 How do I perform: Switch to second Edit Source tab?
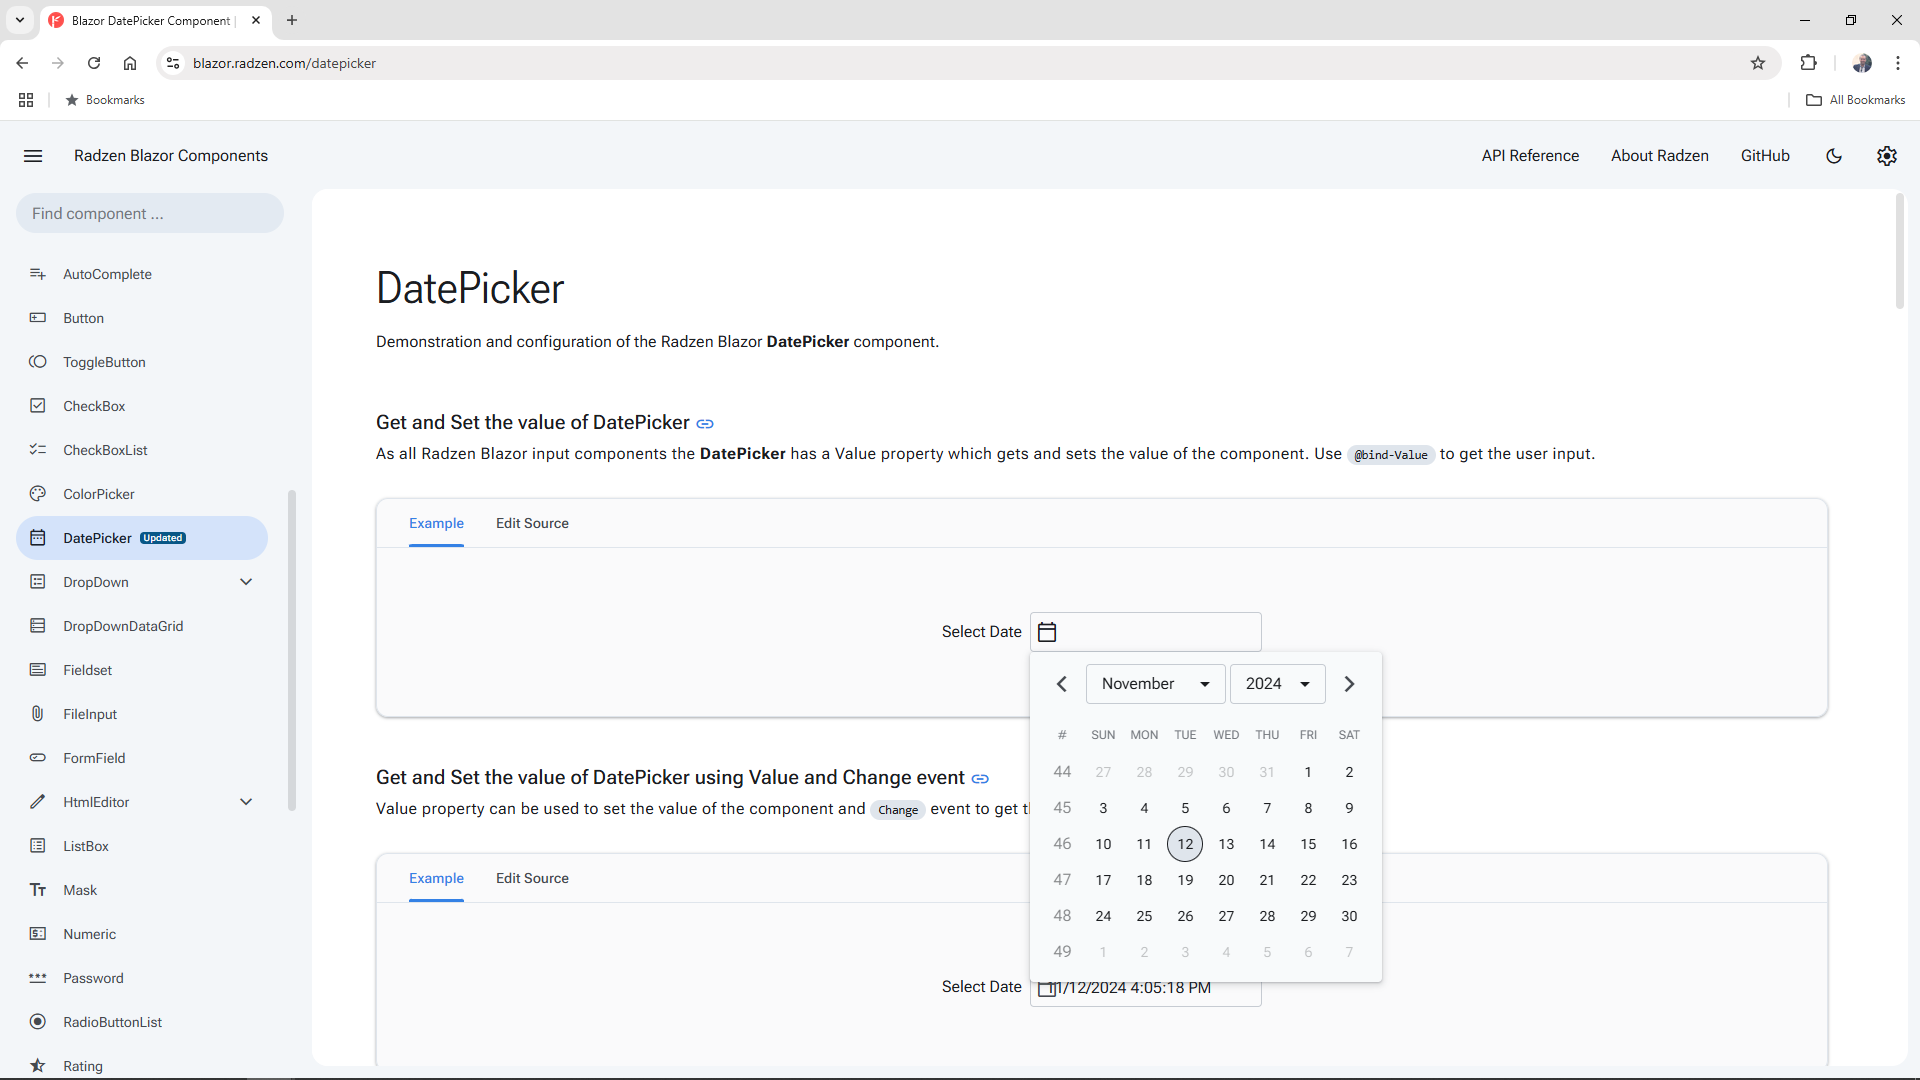[532, 878]
